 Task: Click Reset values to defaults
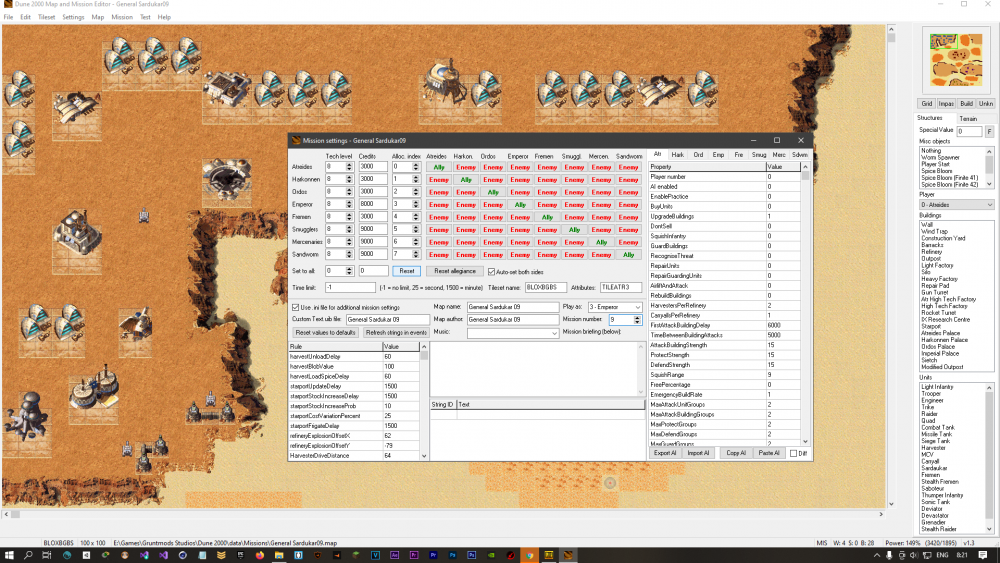click(325, 332)
